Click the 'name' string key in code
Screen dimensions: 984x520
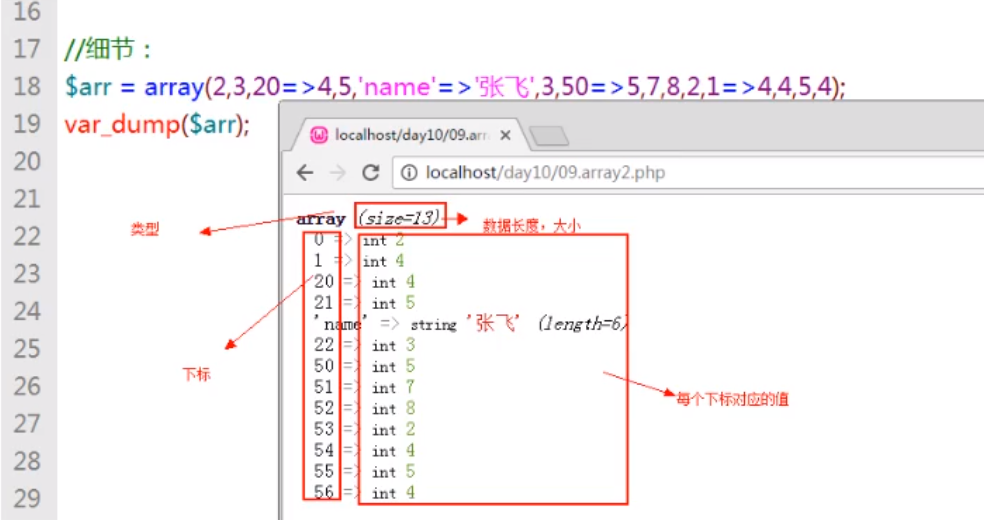click(397, 87)
